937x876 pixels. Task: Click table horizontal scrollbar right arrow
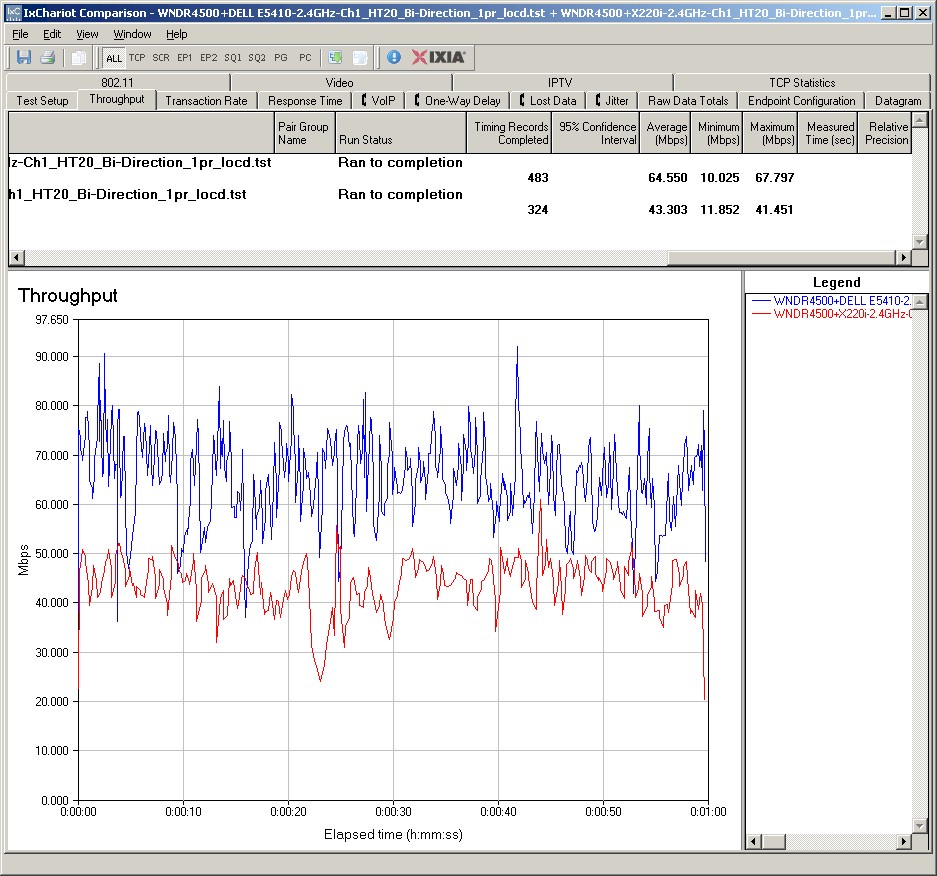[x=904, y=258]
